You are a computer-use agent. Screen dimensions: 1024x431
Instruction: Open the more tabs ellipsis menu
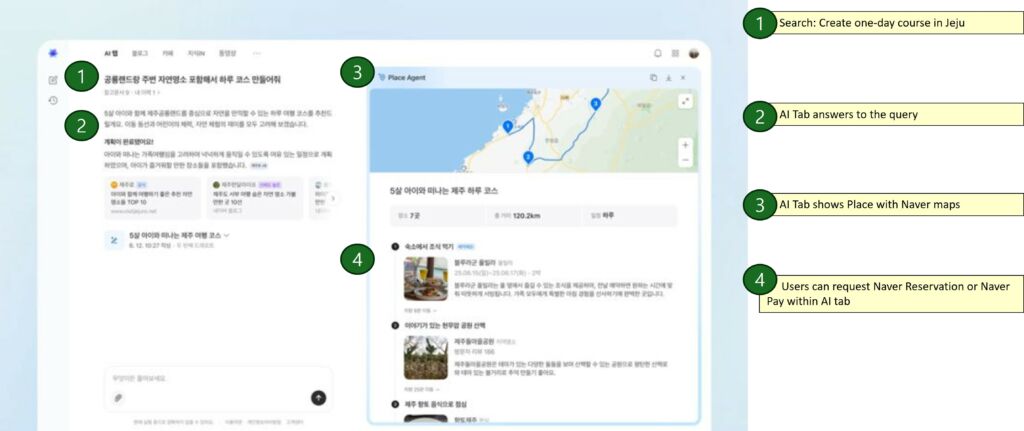pos(257,54)
